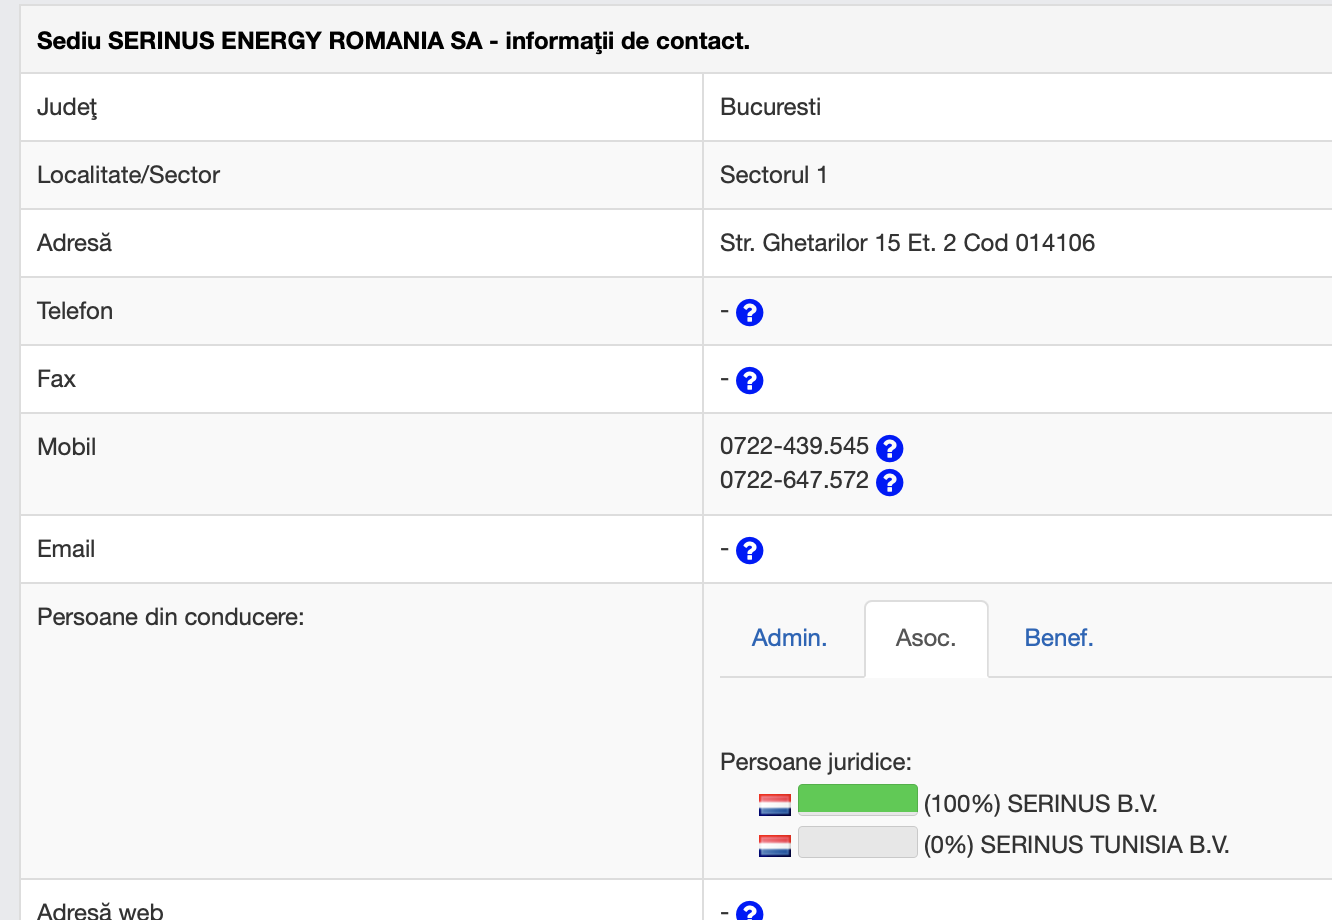Screen dimensions: 1332x920
Task: Click the Bucuresti county value
Action: tap(770, 107)
